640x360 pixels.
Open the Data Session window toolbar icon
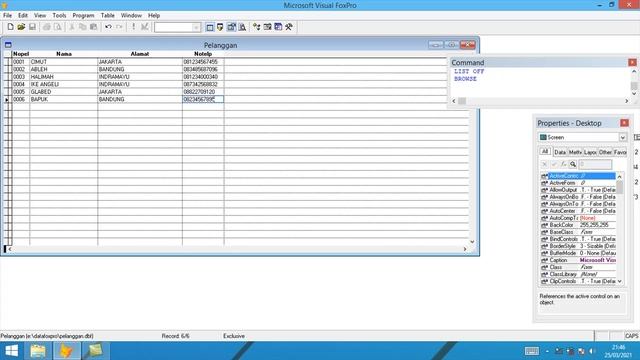click(x=220, y=27)
